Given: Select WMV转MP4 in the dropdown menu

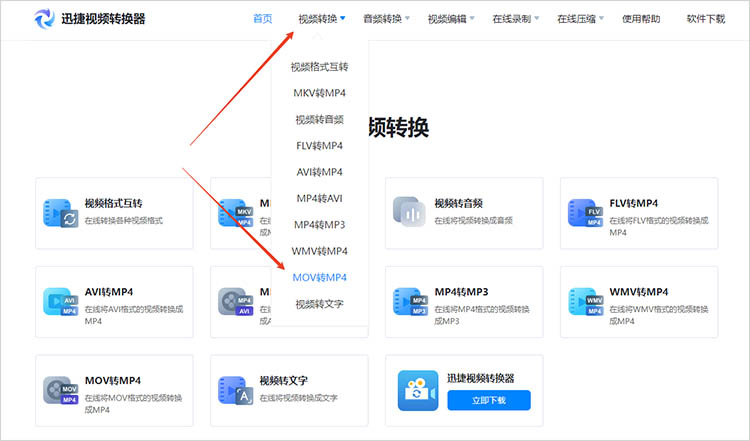Looking at the screenshot, I should point(320,251).
